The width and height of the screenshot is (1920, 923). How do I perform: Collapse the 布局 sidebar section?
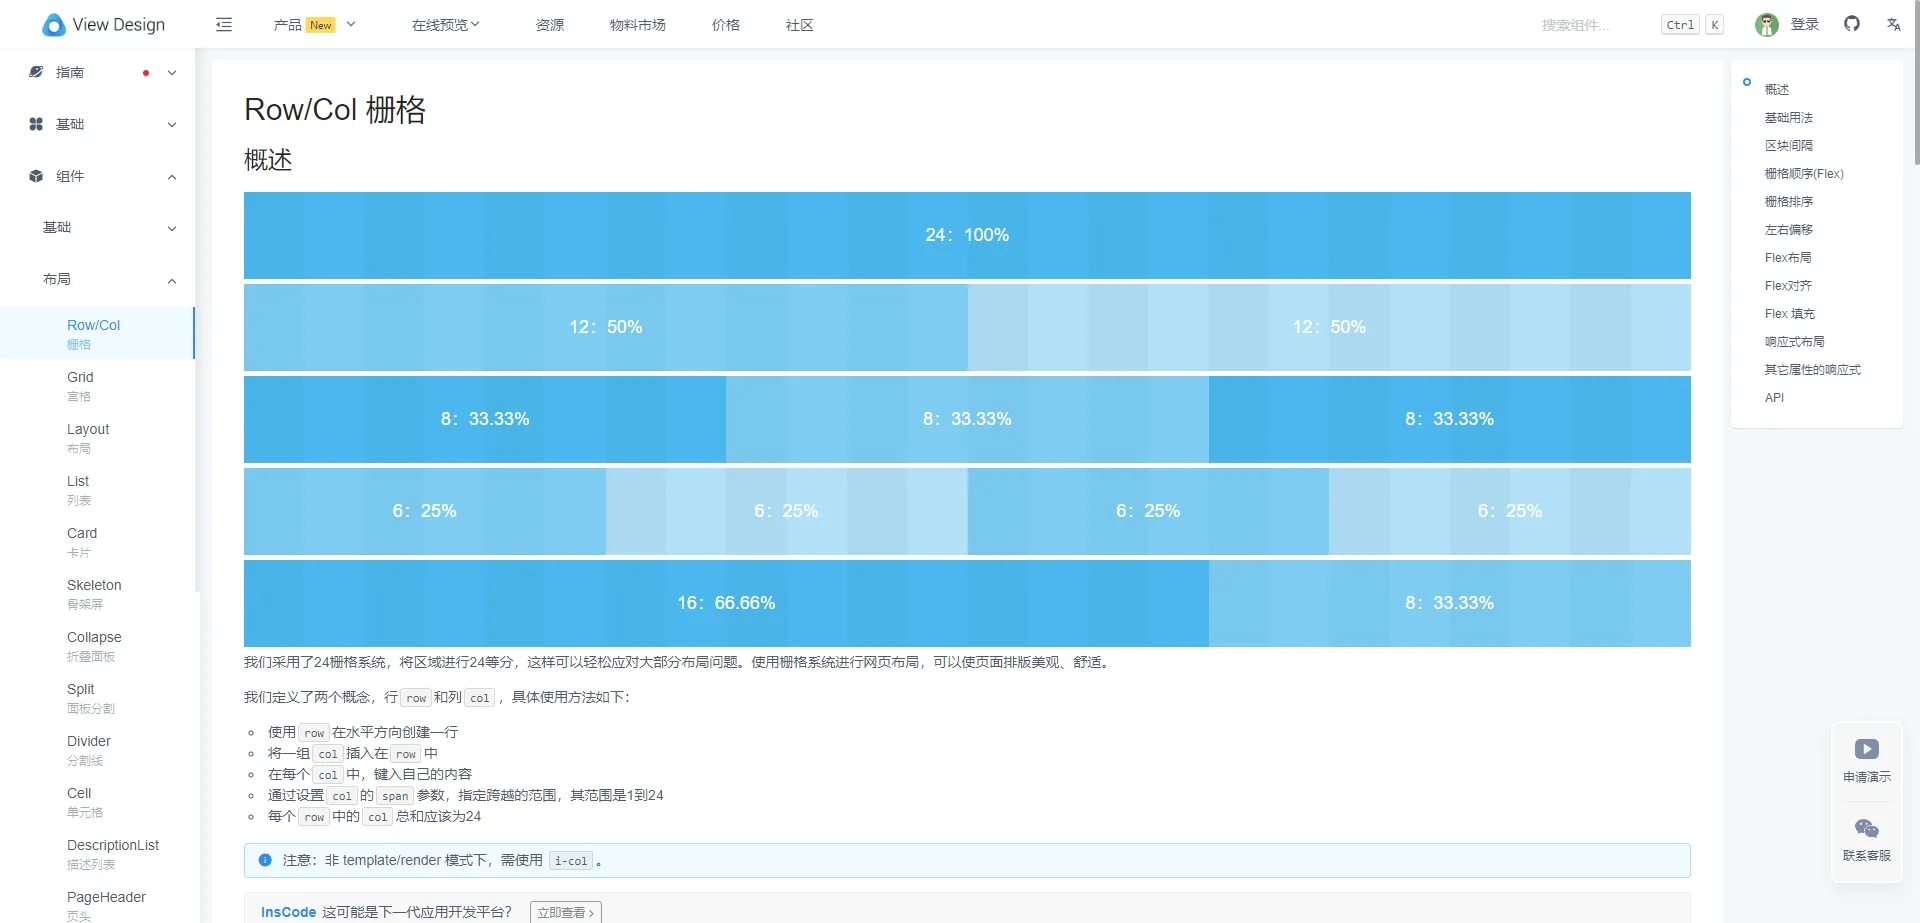(x=171, y=280)
